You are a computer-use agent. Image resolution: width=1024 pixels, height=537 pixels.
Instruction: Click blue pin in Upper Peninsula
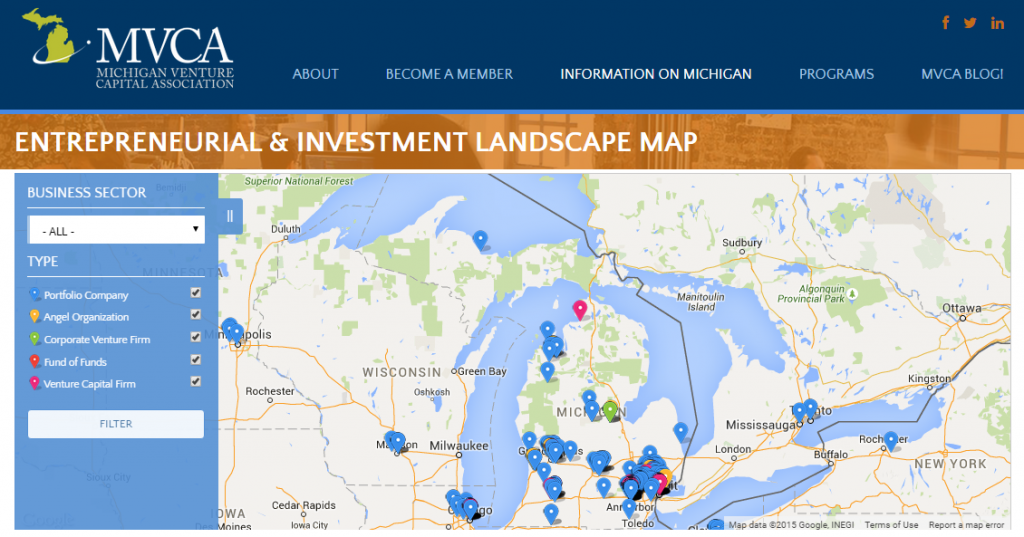[x=481, y=239]
